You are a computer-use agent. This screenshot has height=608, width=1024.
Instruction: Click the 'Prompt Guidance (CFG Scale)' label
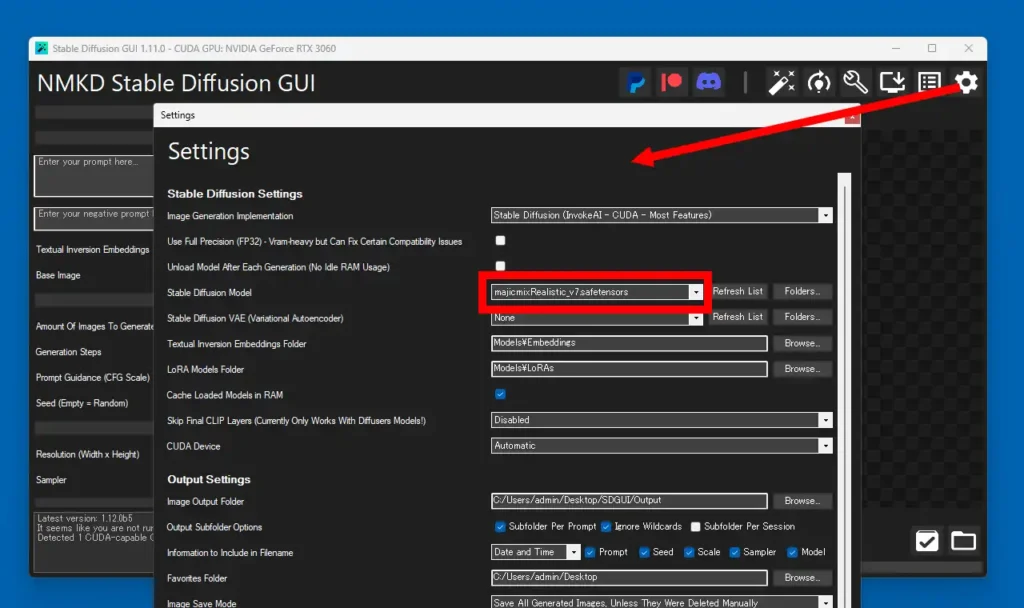[93, 377]
